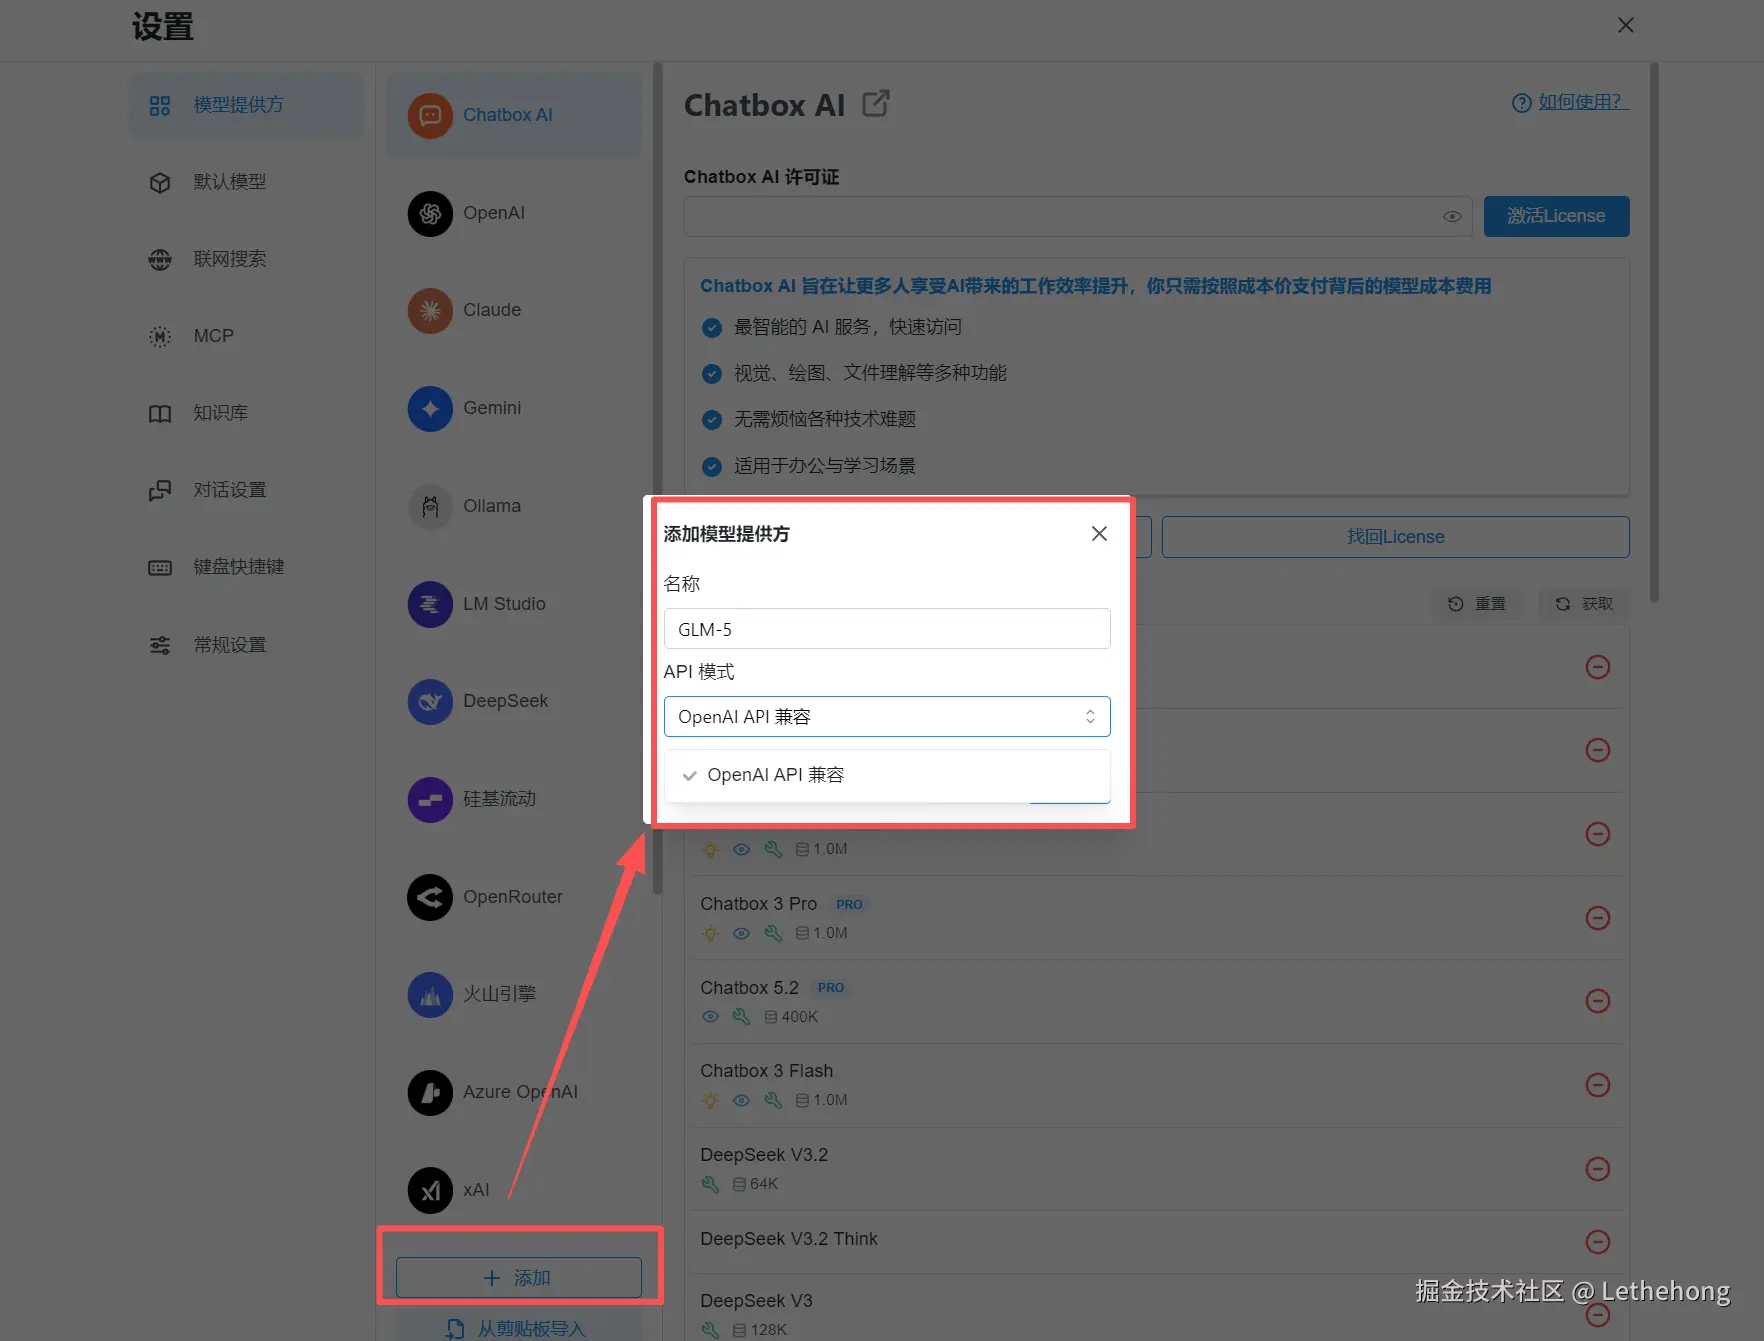This screenshot has height=1341, width=1764.
Task: Remove the DeepSeek V3.2 model
Action: click(x=1597, y=1168)
